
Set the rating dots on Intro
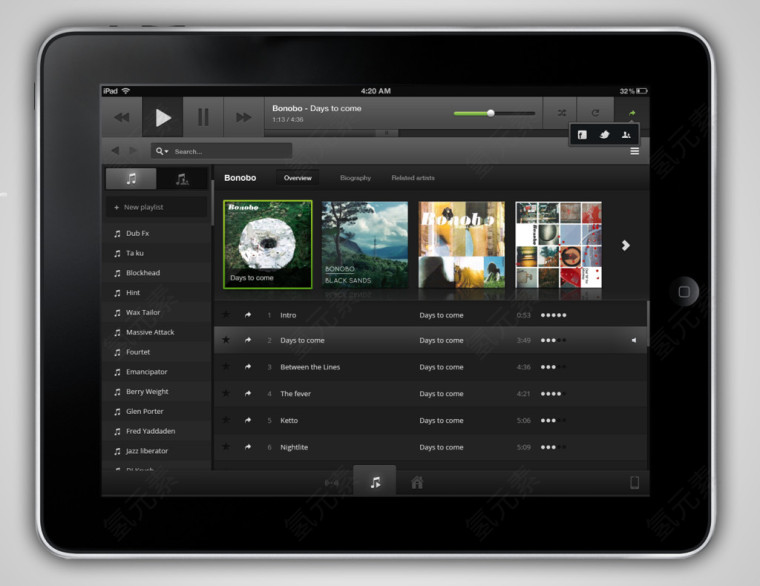click(554, 315)
